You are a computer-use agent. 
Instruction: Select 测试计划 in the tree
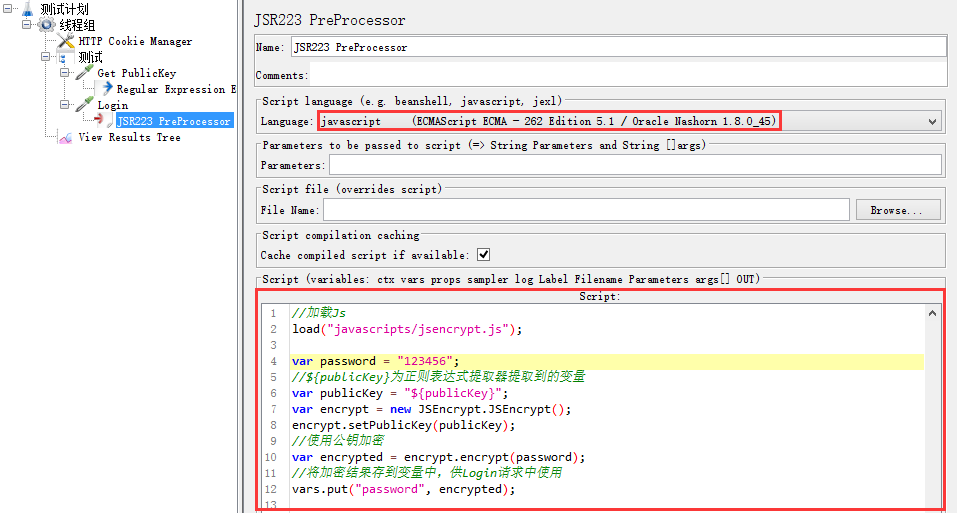[x=64, y=9]
